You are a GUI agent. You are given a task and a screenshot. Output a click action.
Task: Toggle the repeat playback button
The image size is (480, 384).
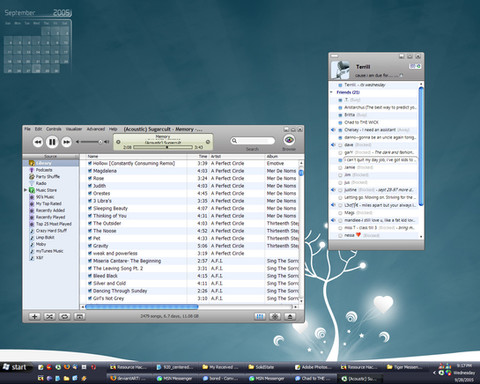64,316
